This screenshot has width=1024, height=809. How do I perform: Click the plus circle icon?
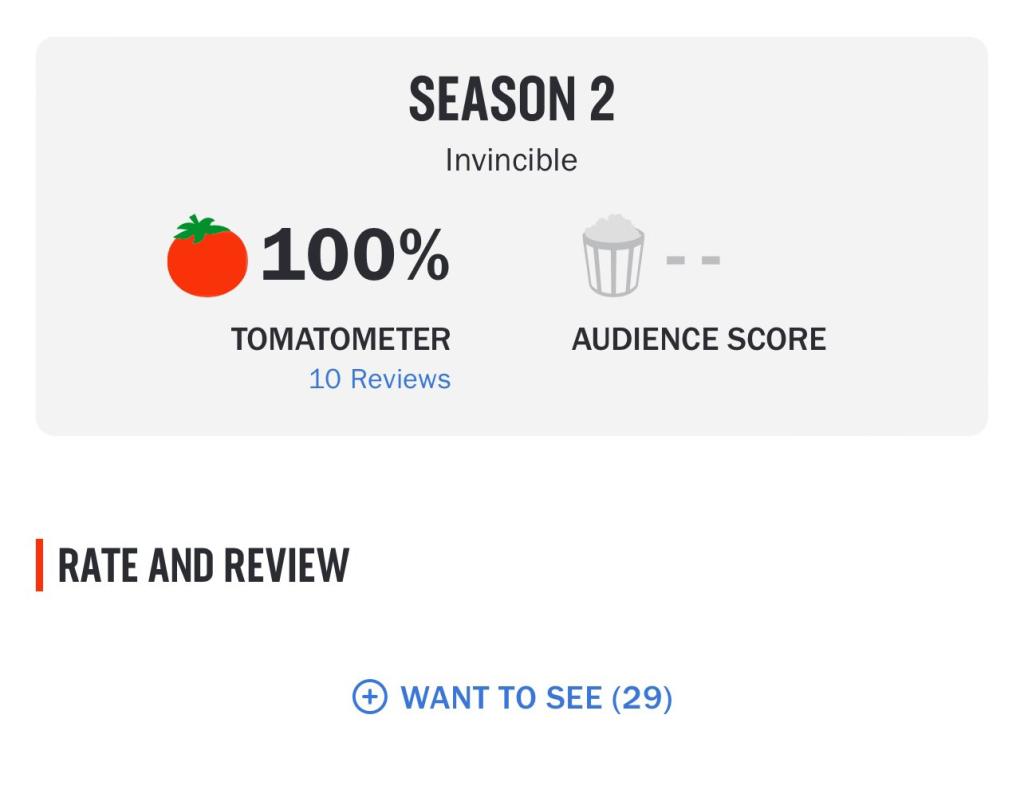pyautogui.click(x=370, y=697)
